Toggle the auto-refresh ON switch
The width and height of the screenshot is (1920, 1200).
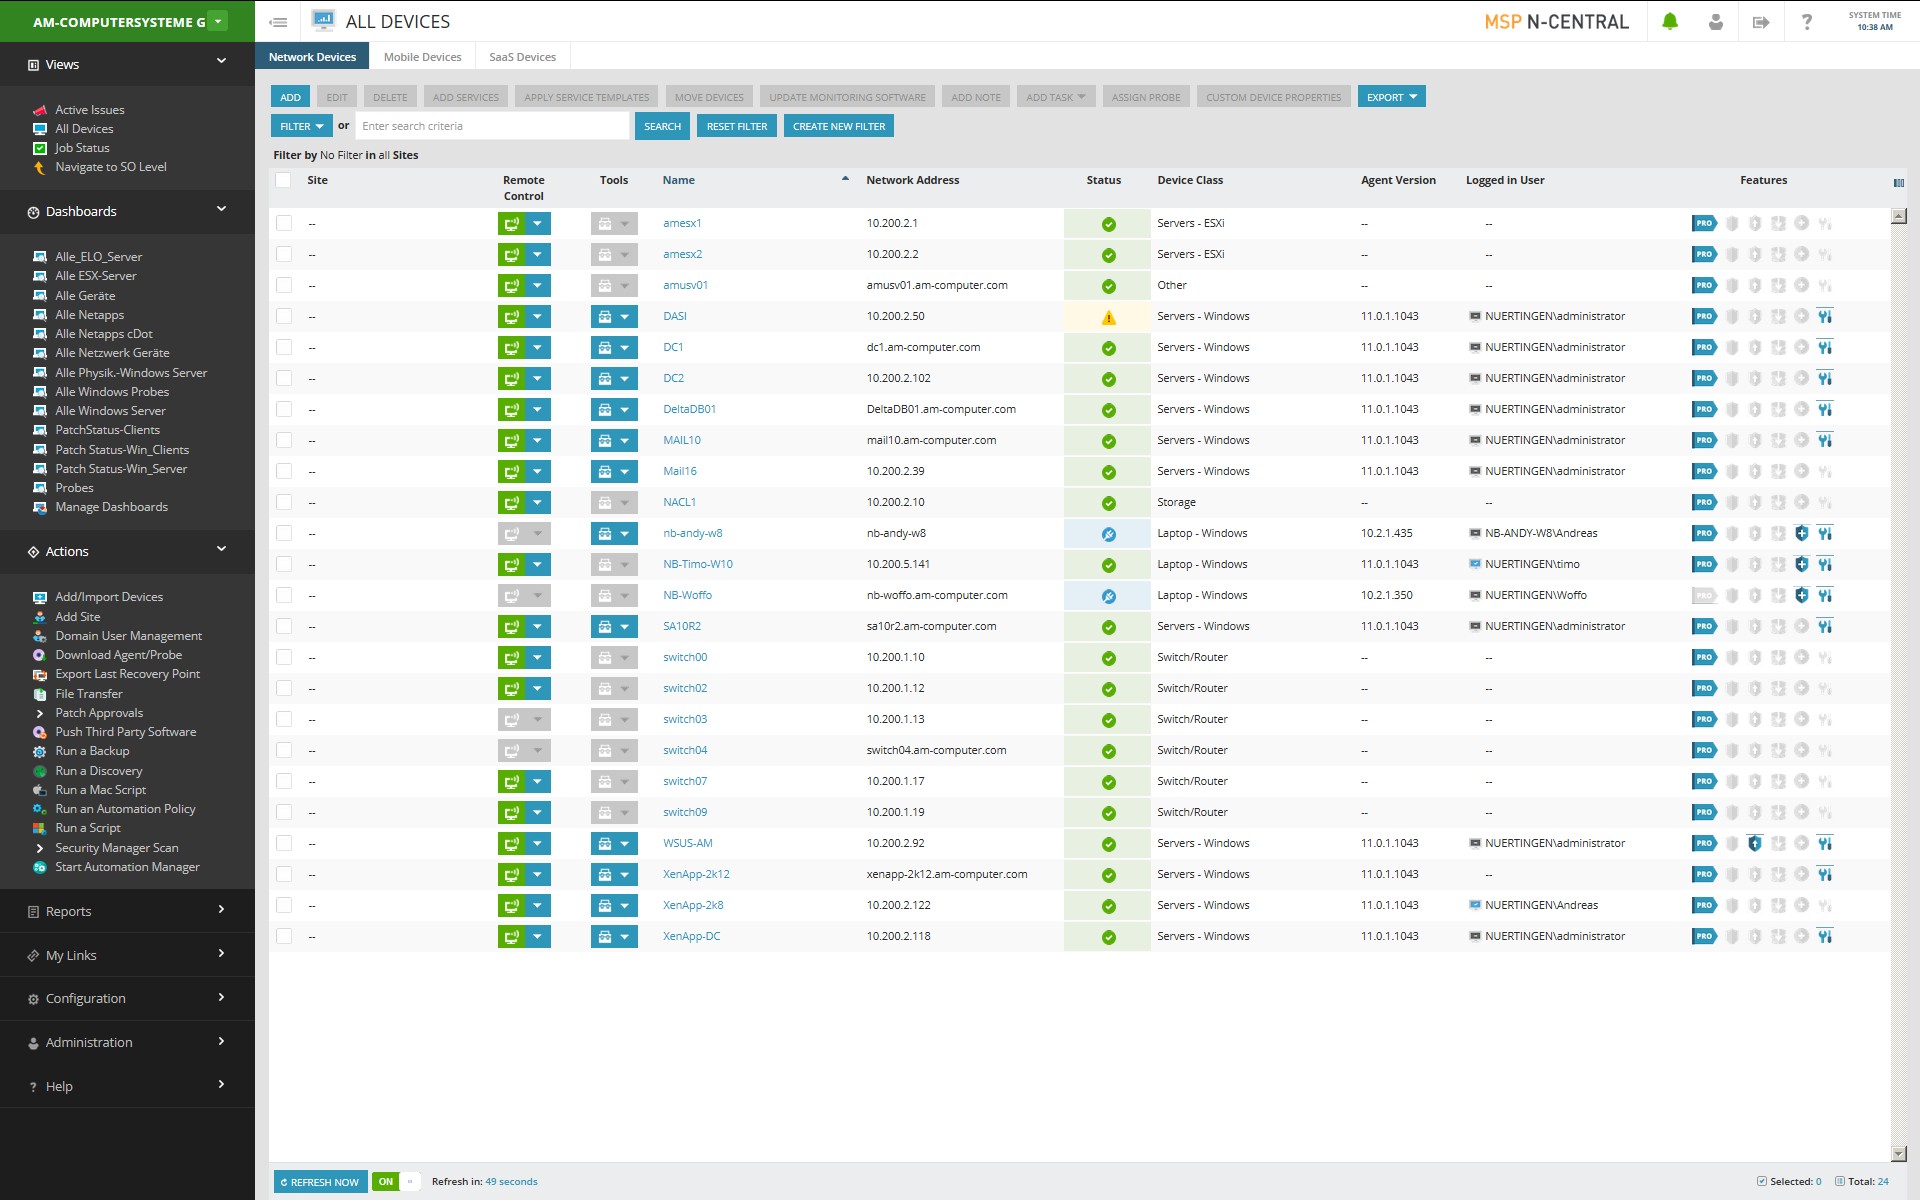[396, 1182]
